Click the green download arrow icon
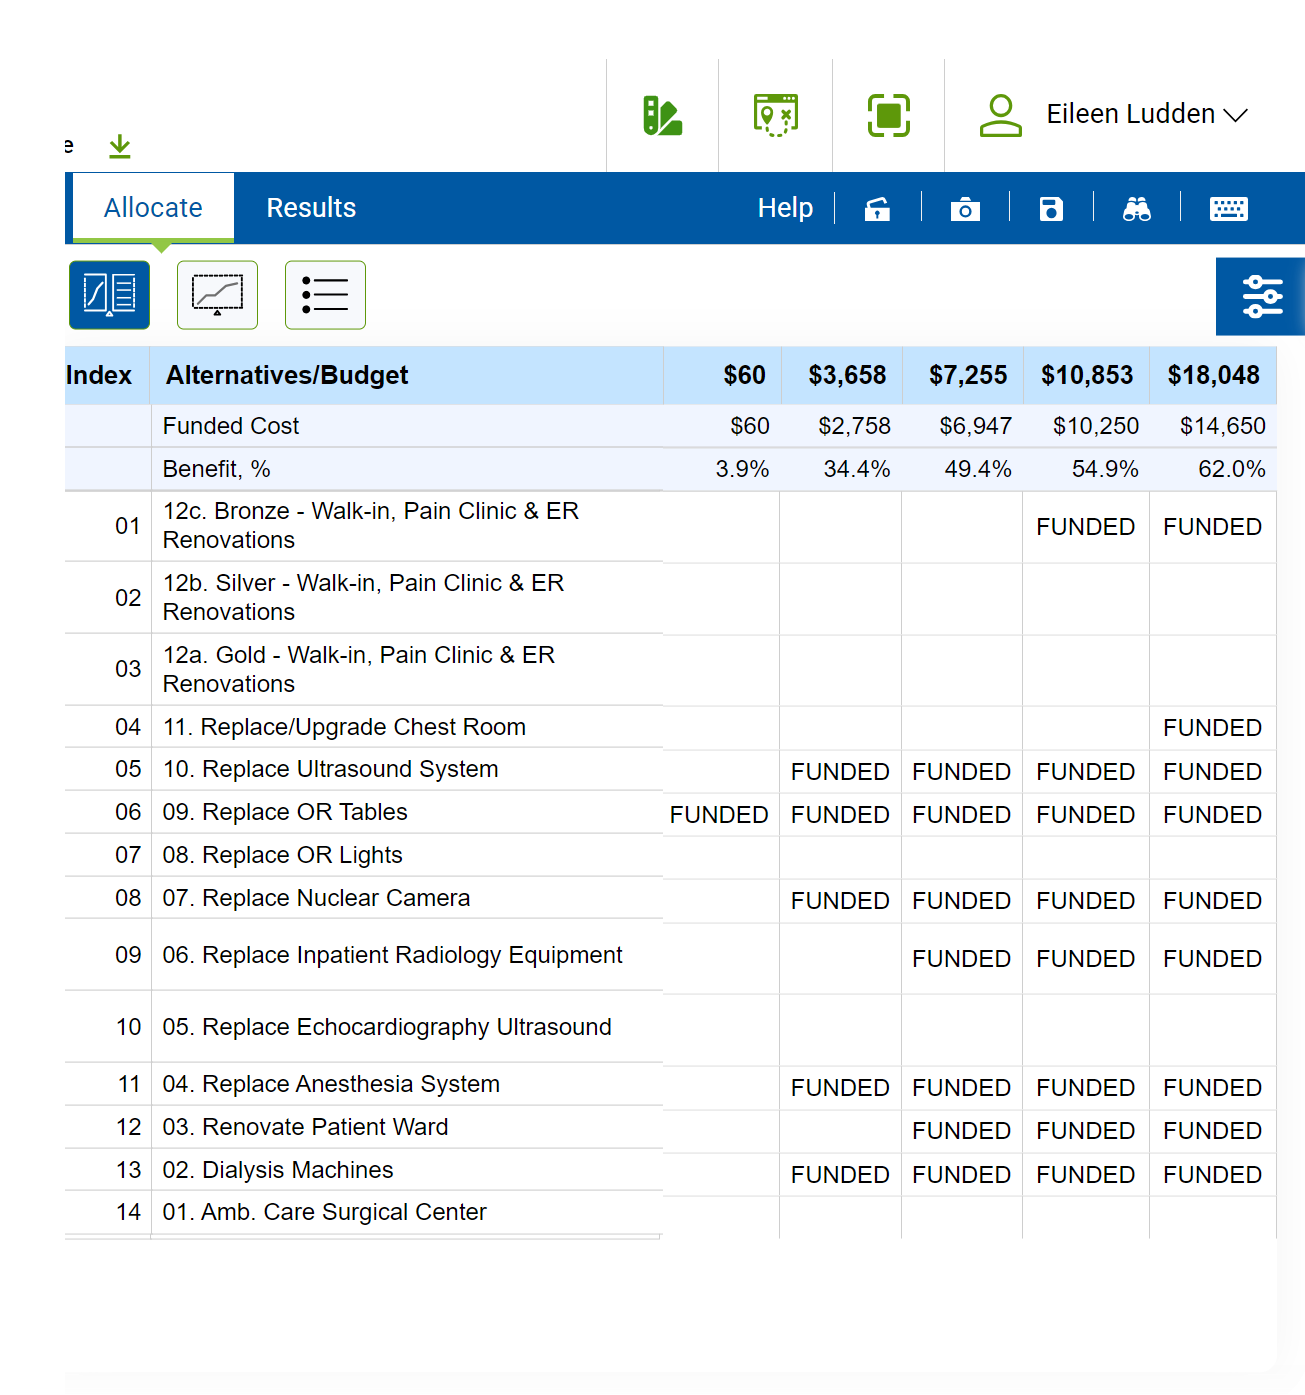This screenshot has width=1305, height=1395. (x=120, y=146)
